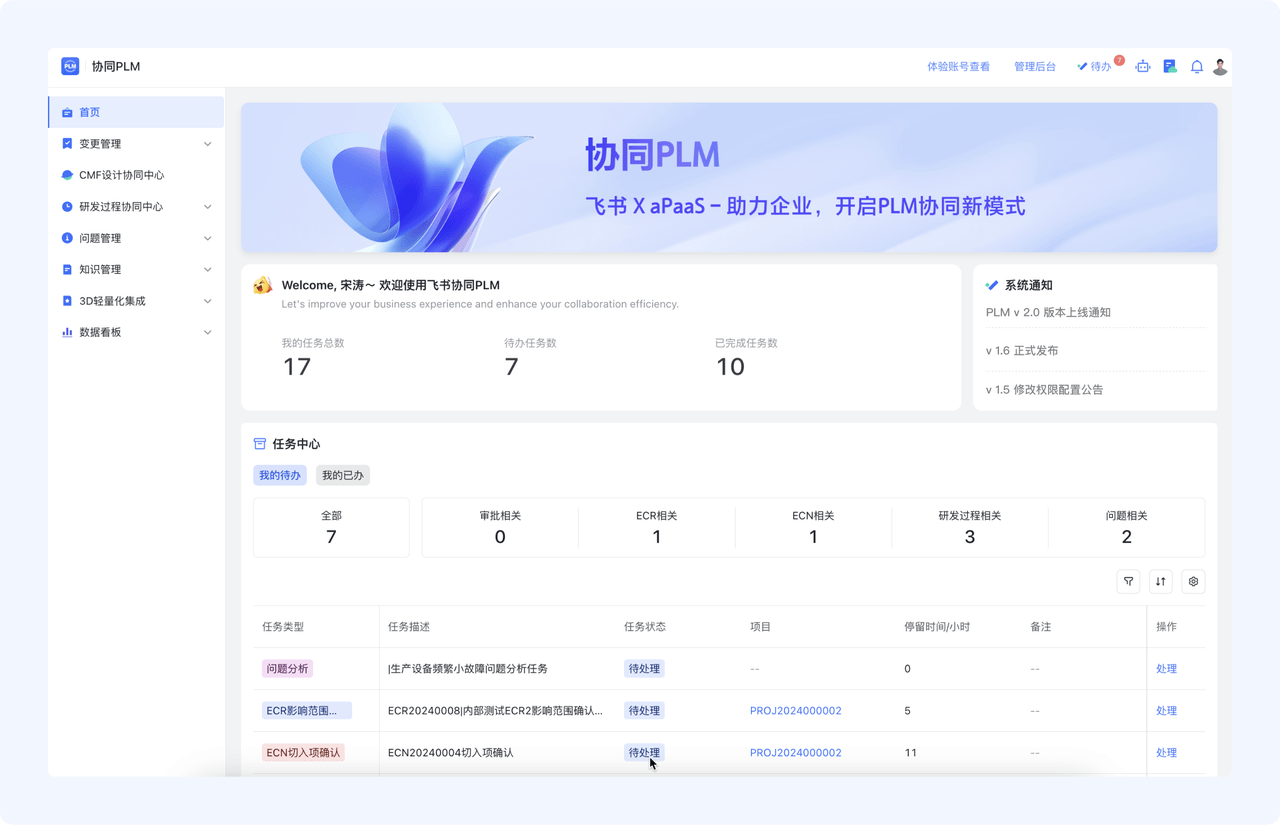Open the notification bell
The width and height of the screenshot is (1280, 825).
(1197, 67)
